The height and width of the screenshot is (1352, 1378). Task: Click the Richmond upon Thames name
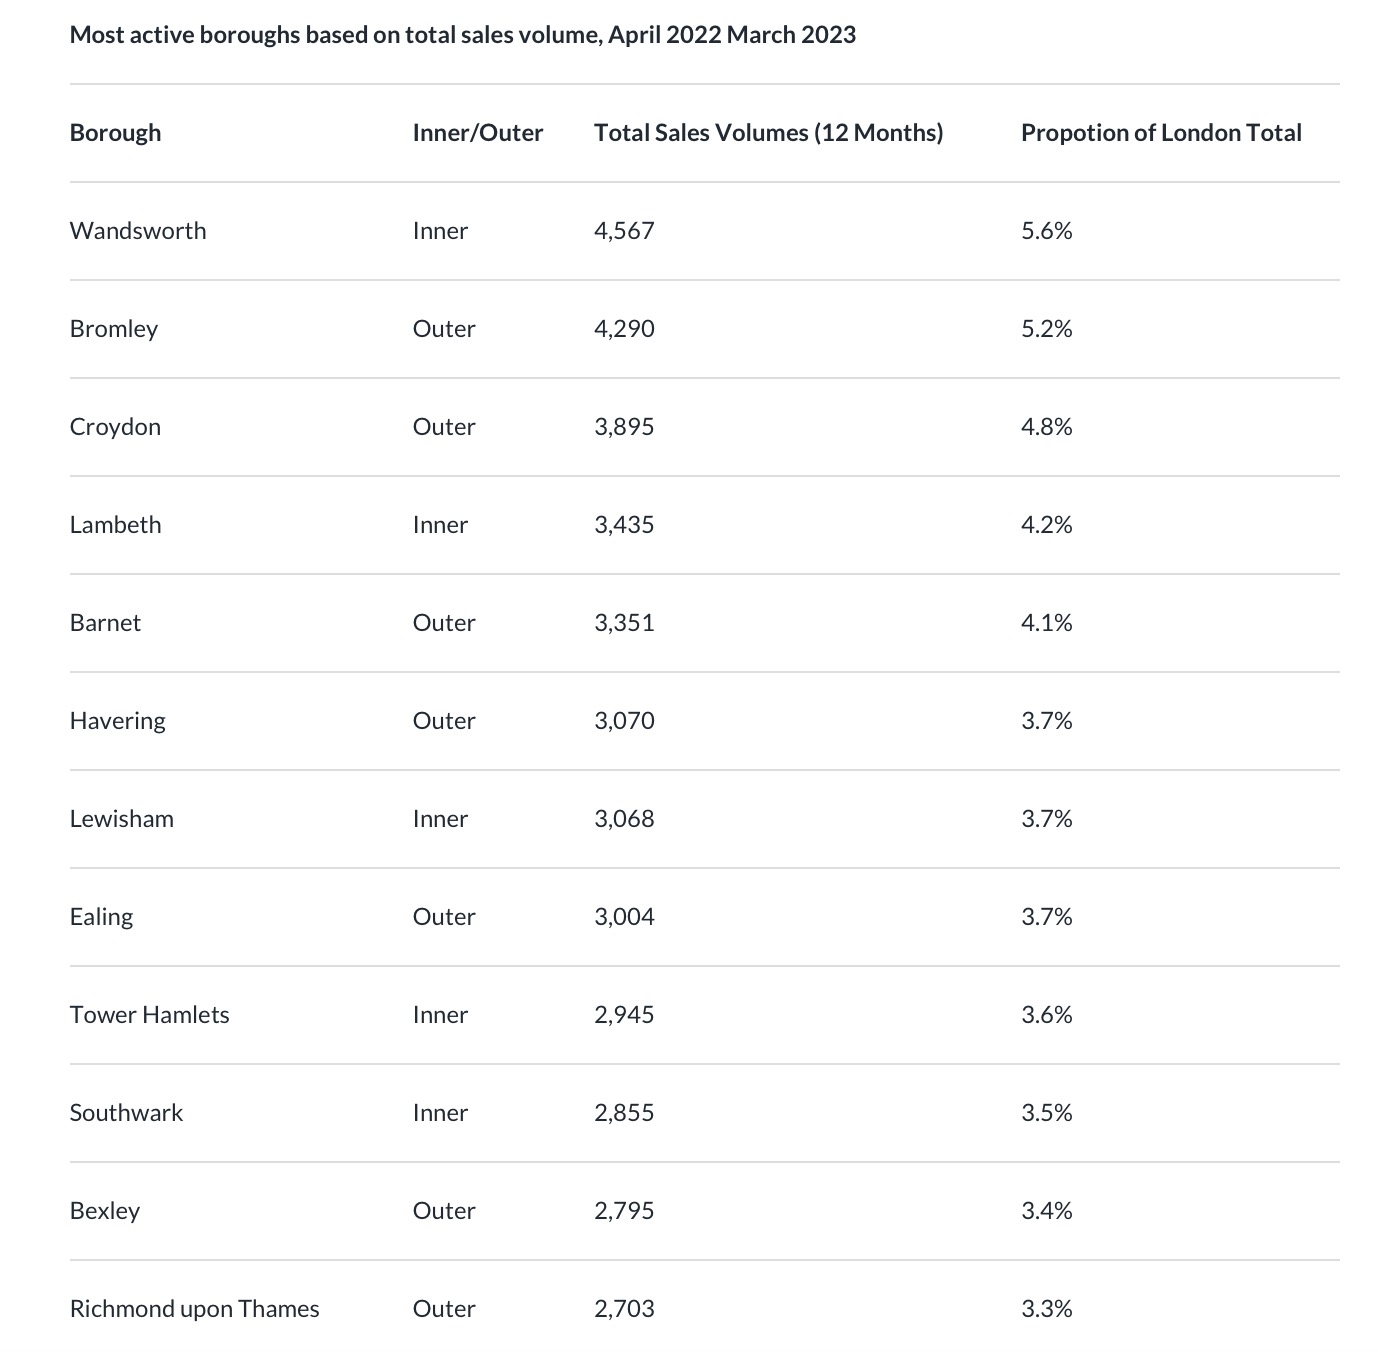pyautogui.click(x=194, y=1309)
